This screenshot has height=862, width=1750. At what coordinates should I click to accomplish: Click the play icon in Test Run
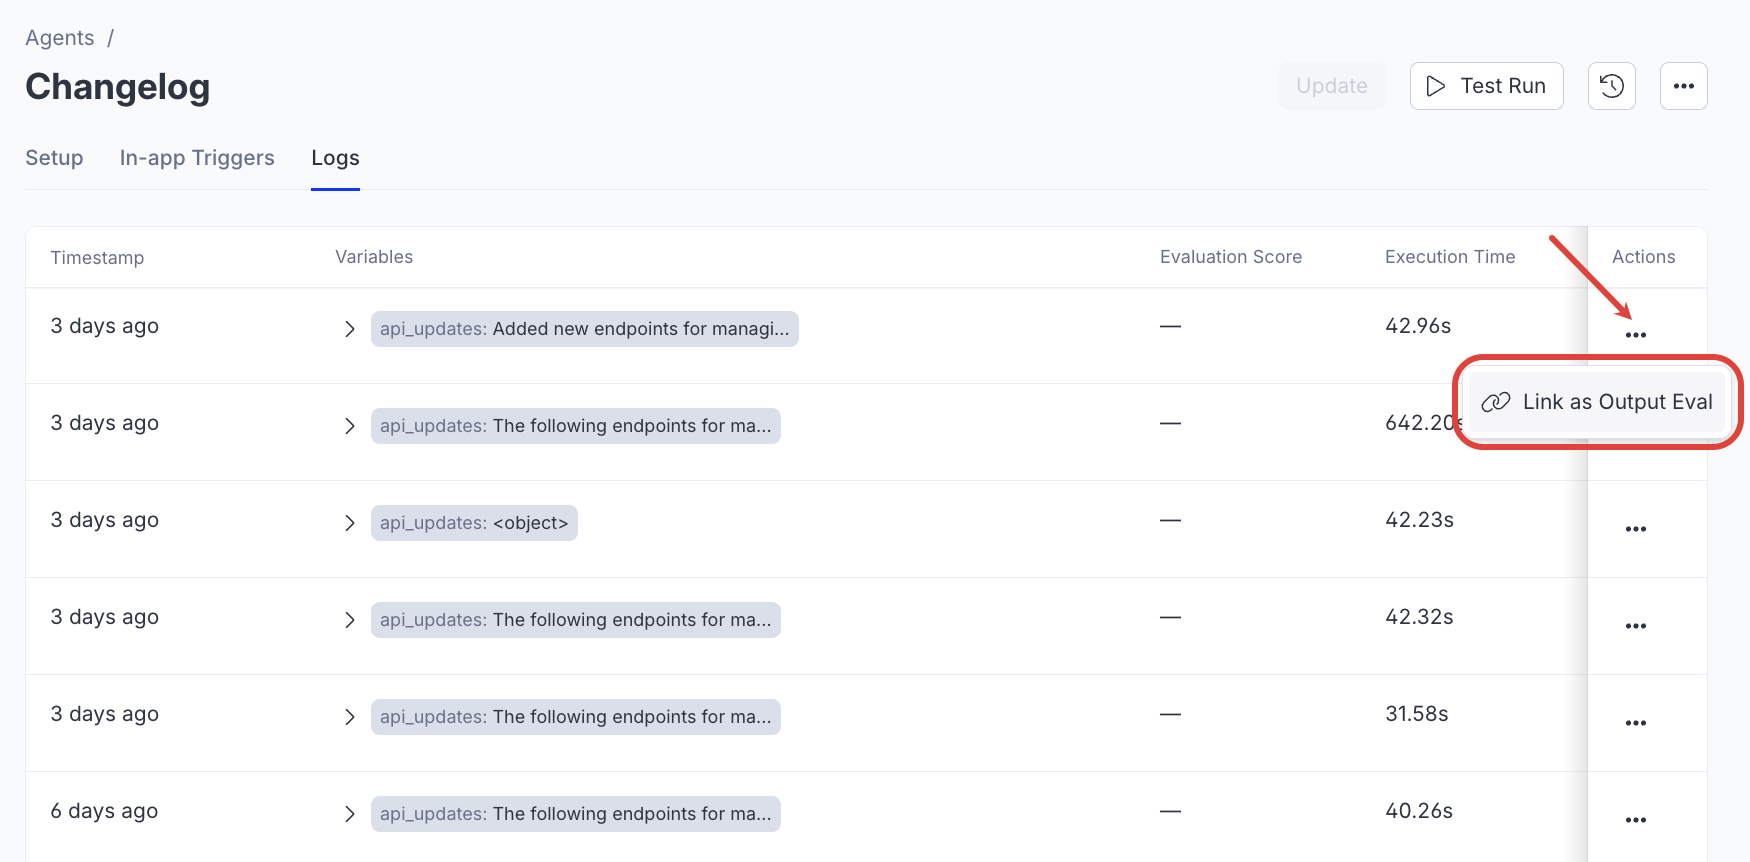click(1436, 86)
